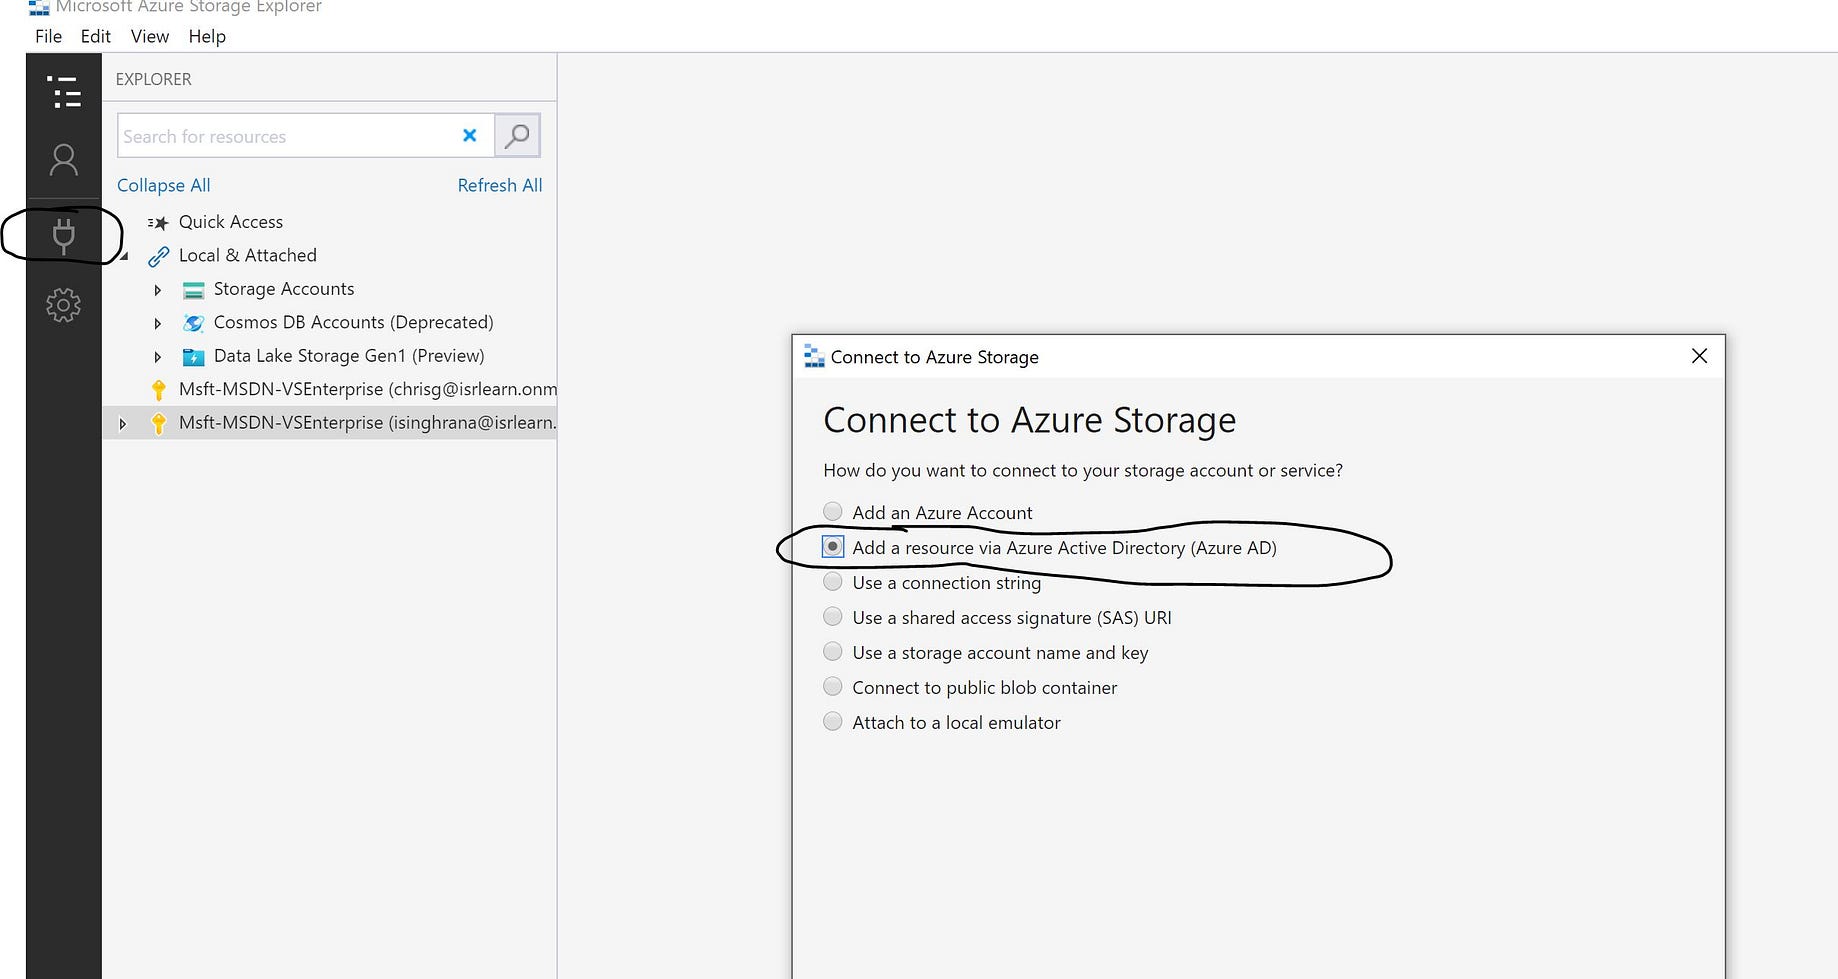Collapse the Local & Attached node
The height and width of the screenshot is (979, 1838).
click(x=124, y=255)
